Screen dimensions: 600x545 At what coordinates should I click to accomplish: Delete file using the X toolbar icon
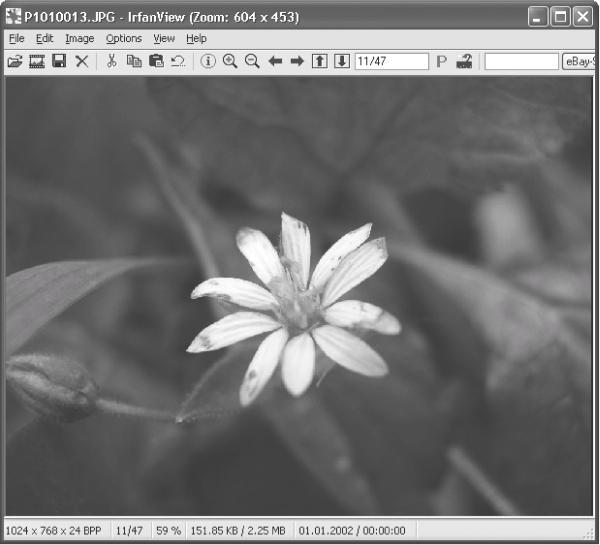click(x=82, y=61)
